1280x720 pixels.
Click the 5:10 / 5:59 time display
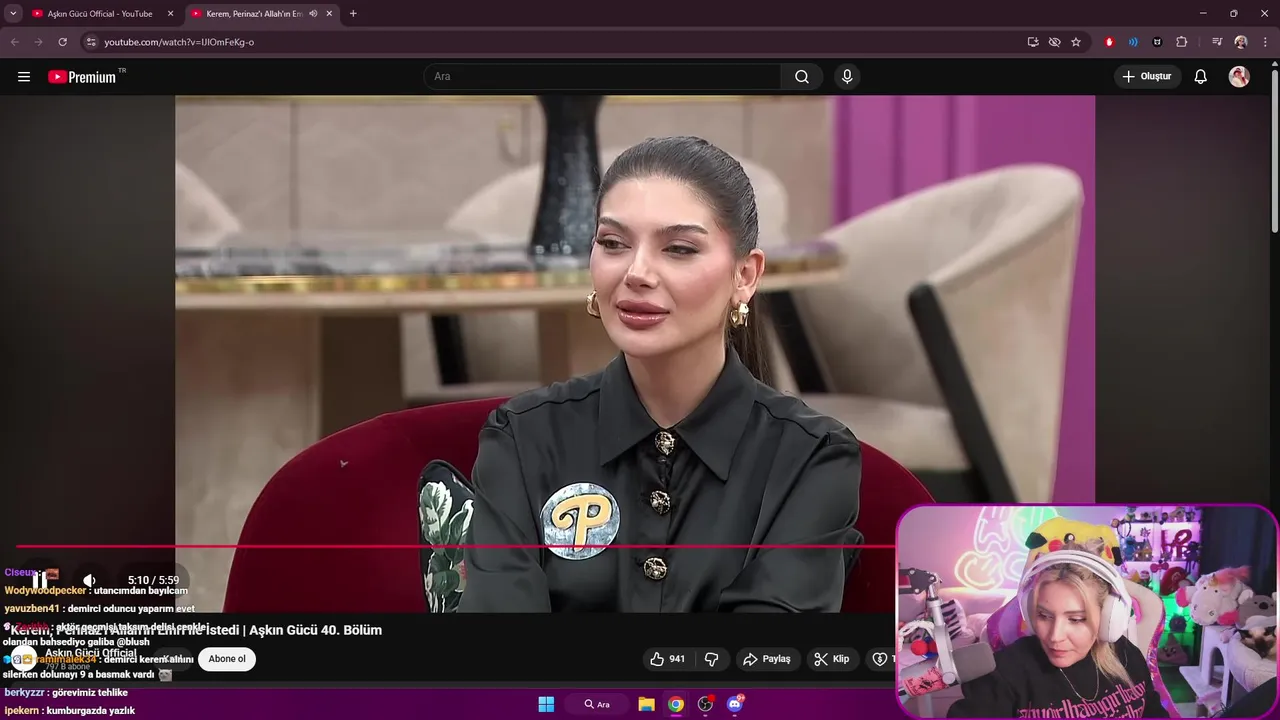click(x=153, y=580)
